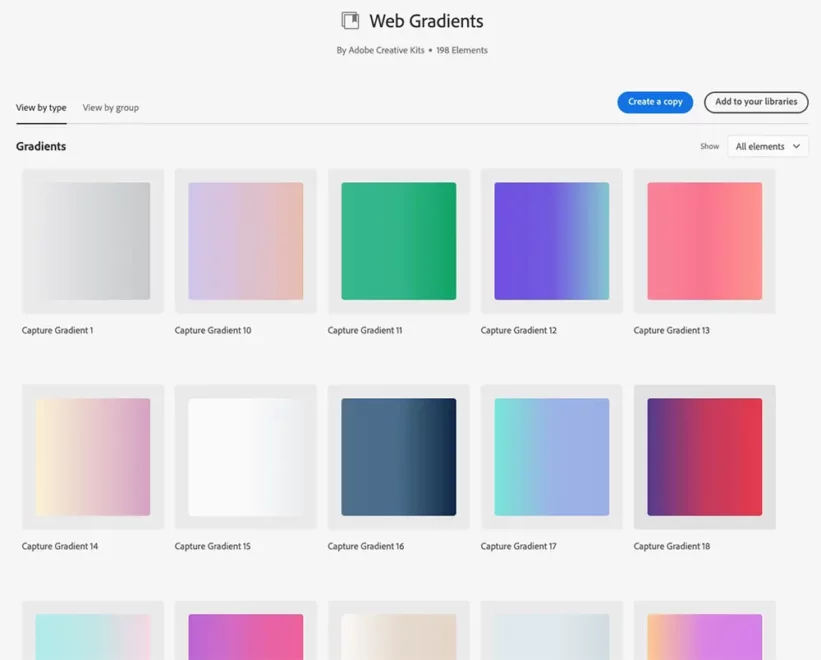Viewport: 821px width, 660px height.
Task: Click the Capture Gradient 18 name label
Action: click(x=670, y=546)
